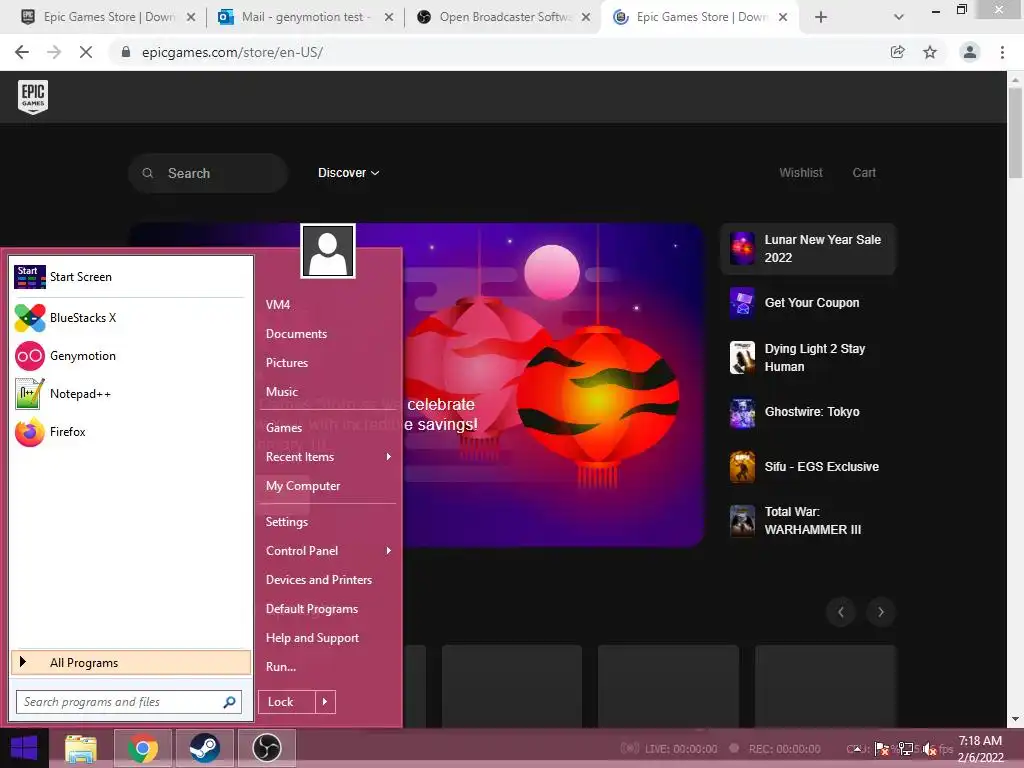Click the user account picture
1024x768 pixels.
click(328, 251)
